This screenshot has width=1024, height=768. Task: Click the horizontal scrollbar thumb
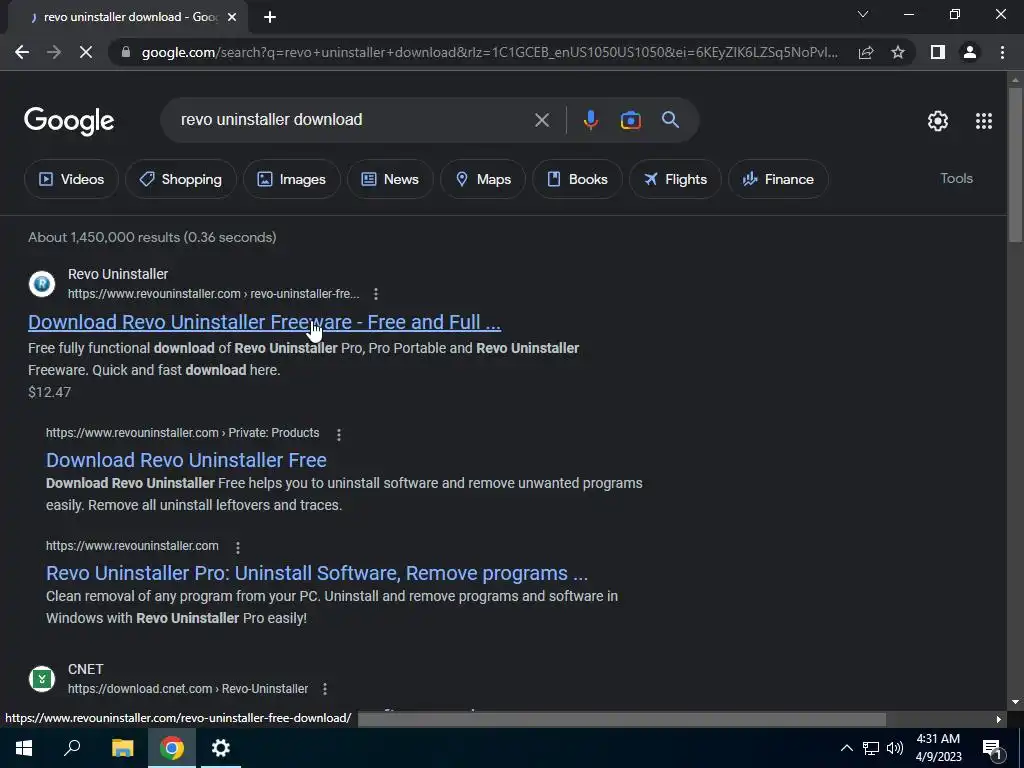622,719
